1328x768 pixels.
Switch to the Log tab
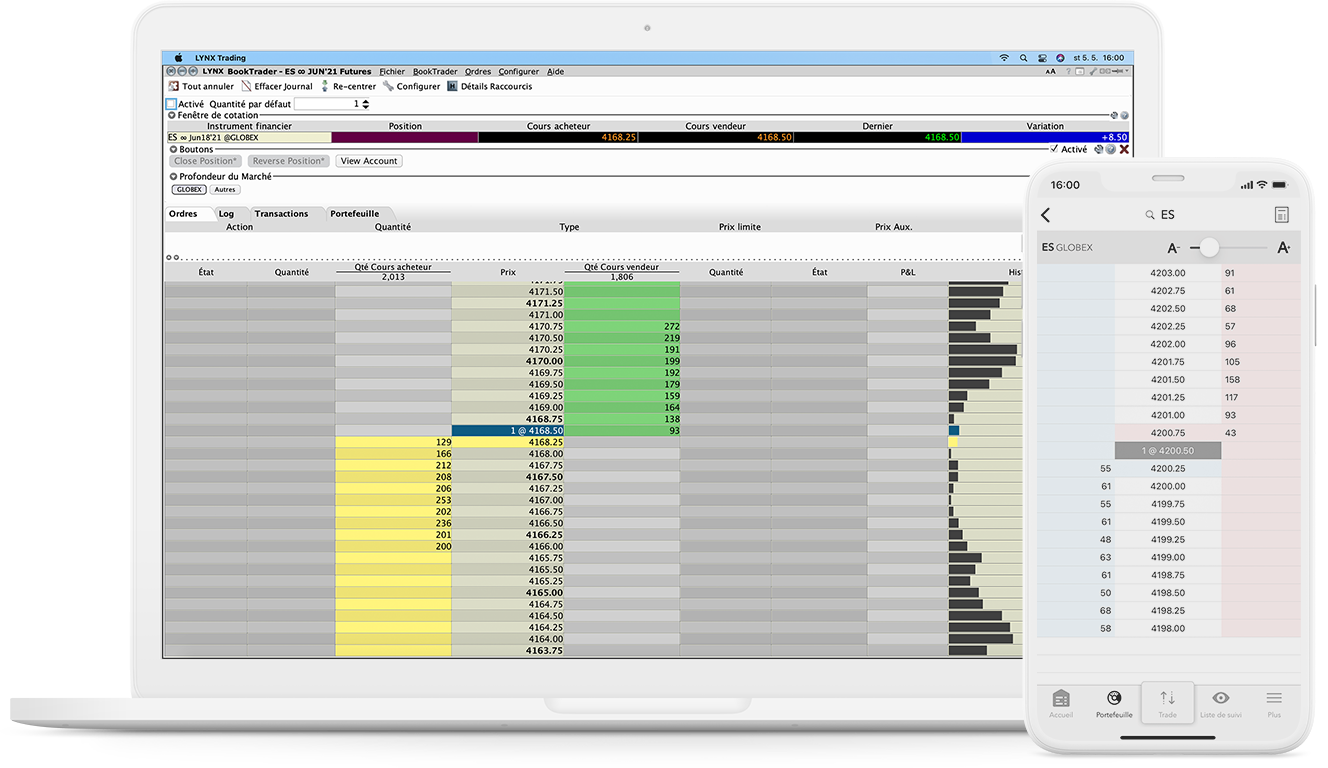click(226, 214)
